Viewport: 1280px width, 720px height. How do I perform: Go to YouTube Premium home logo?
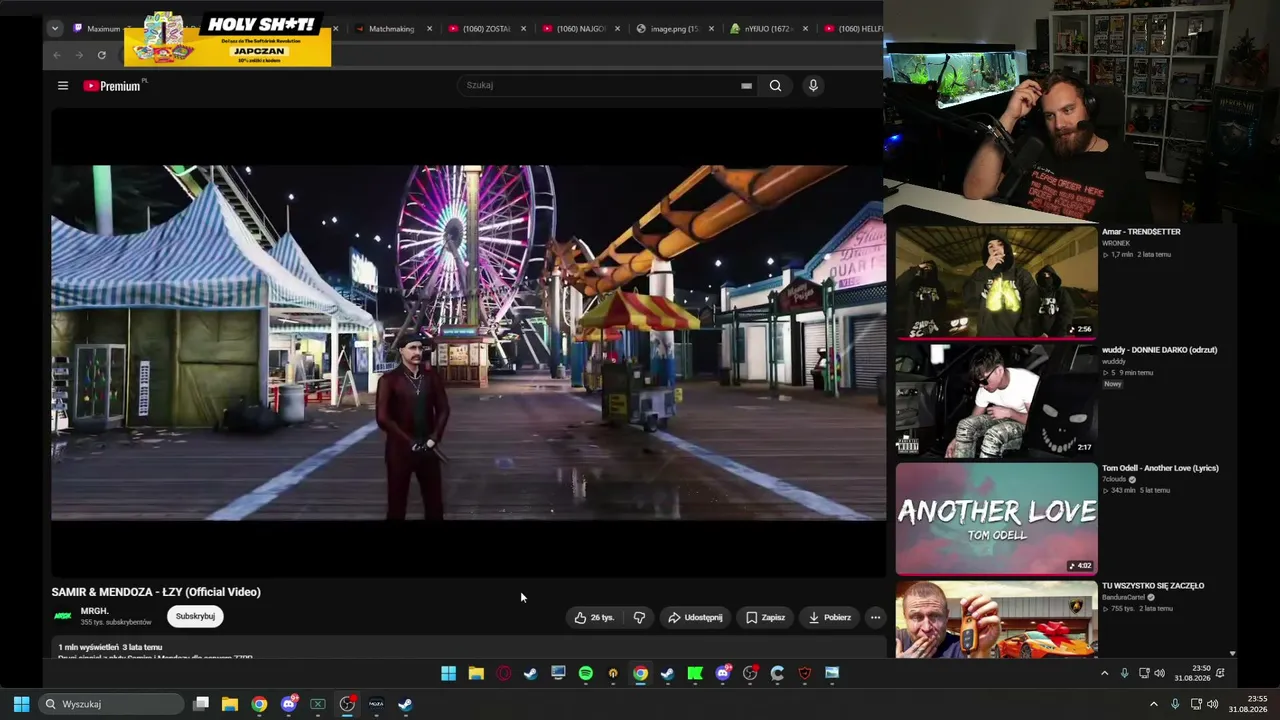click(114, 86)
